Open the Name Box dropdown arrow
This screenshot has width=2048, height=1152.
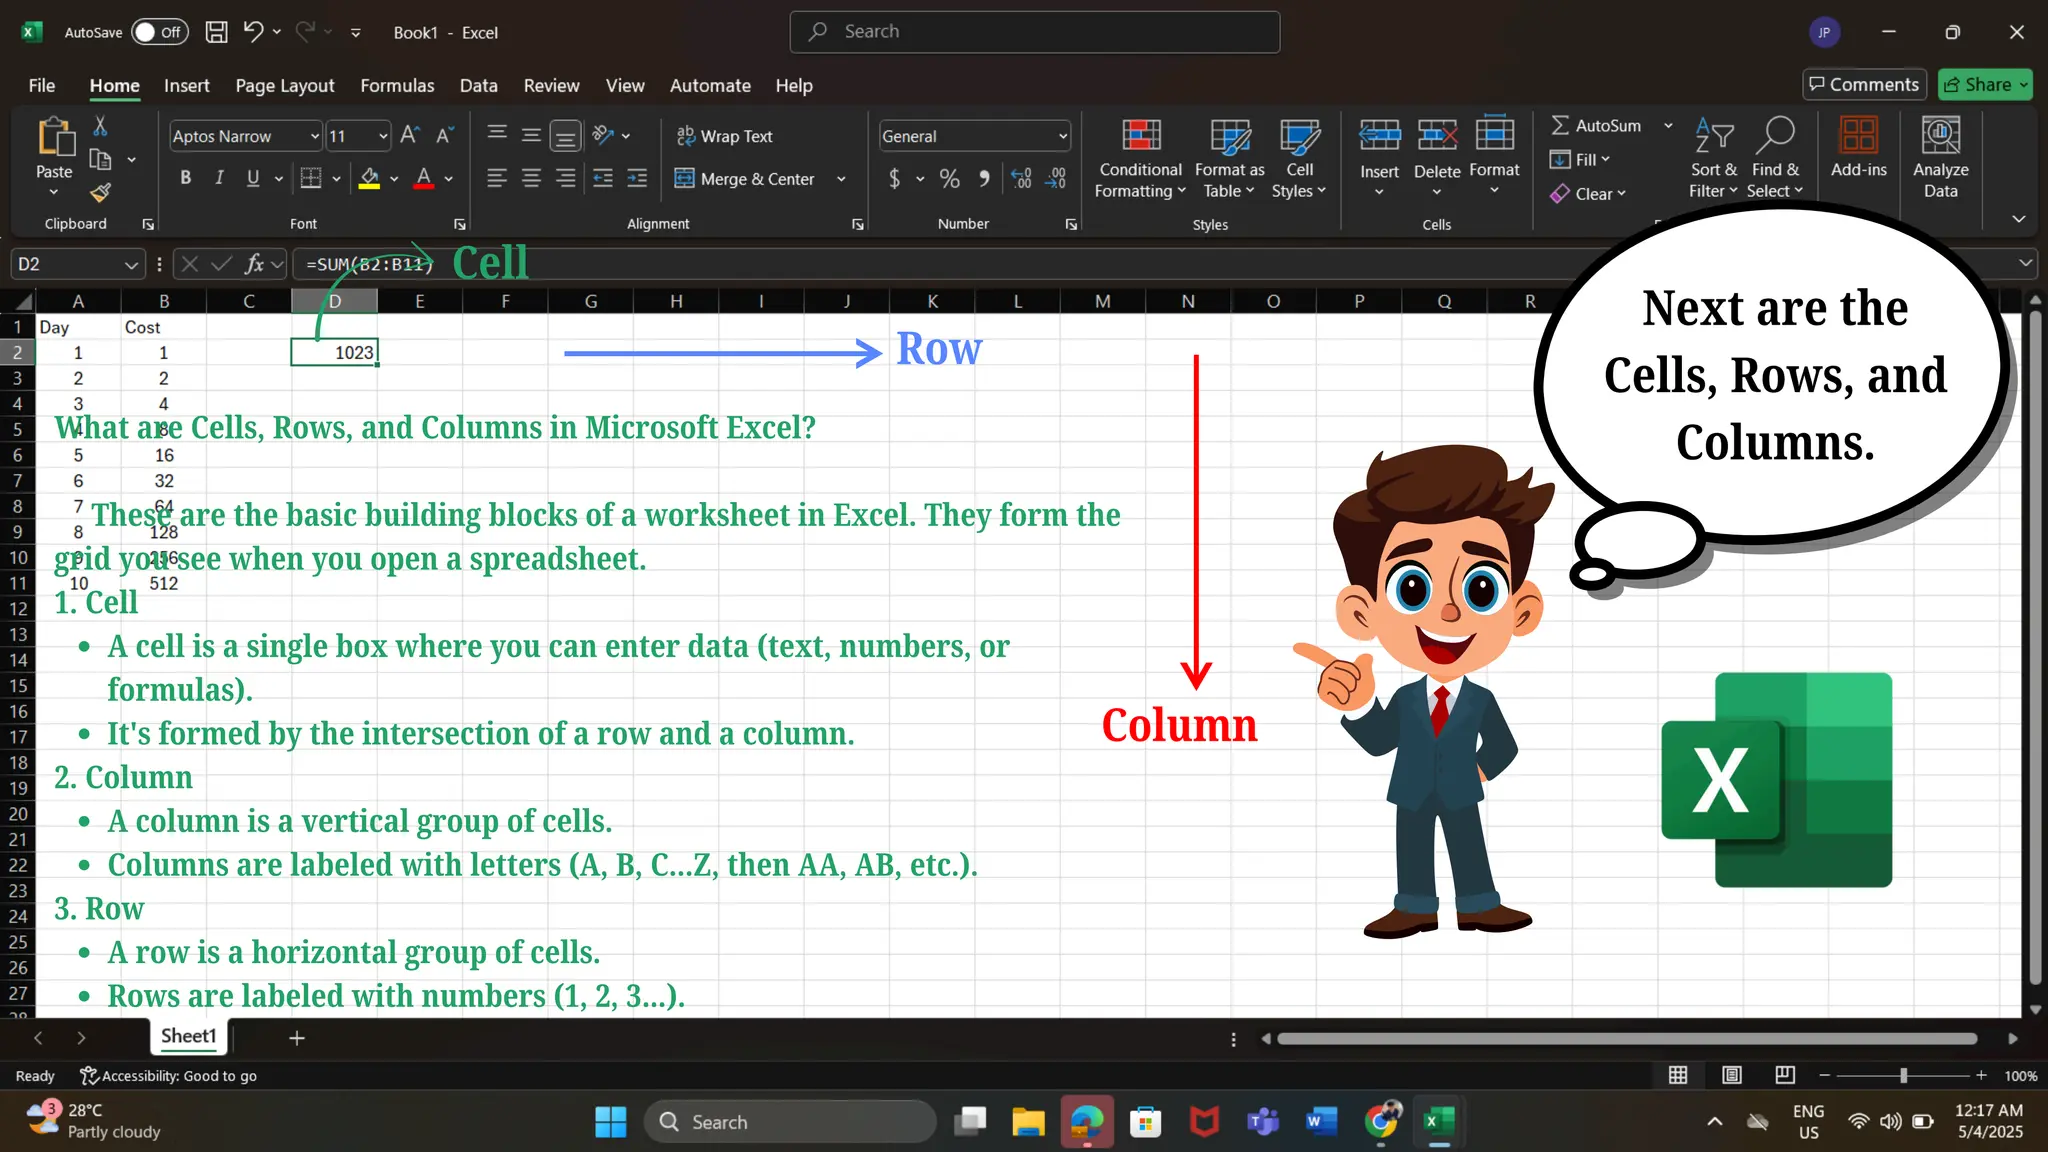pos(130,265)
